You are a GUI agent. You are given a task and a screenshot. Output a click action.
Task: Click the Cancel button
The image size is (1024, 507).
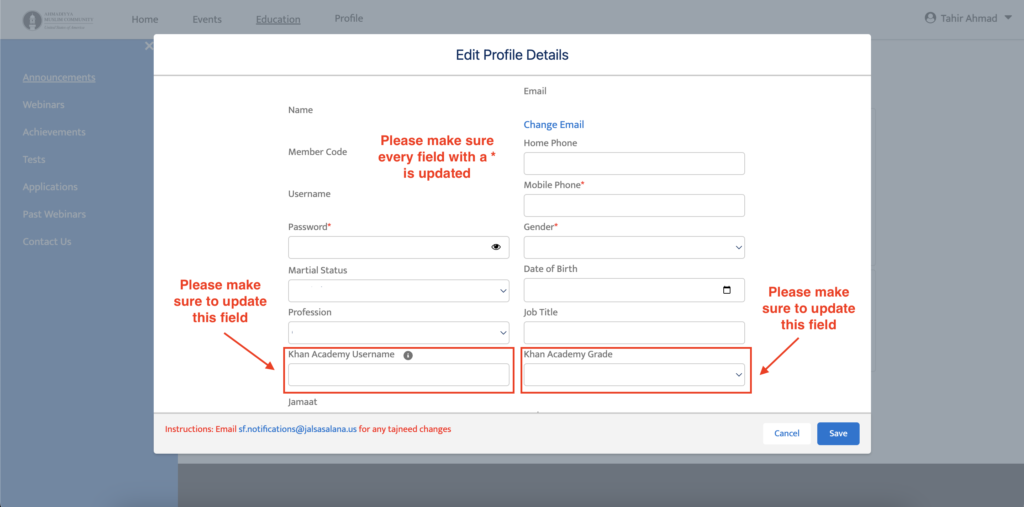[x=787, y=434]
